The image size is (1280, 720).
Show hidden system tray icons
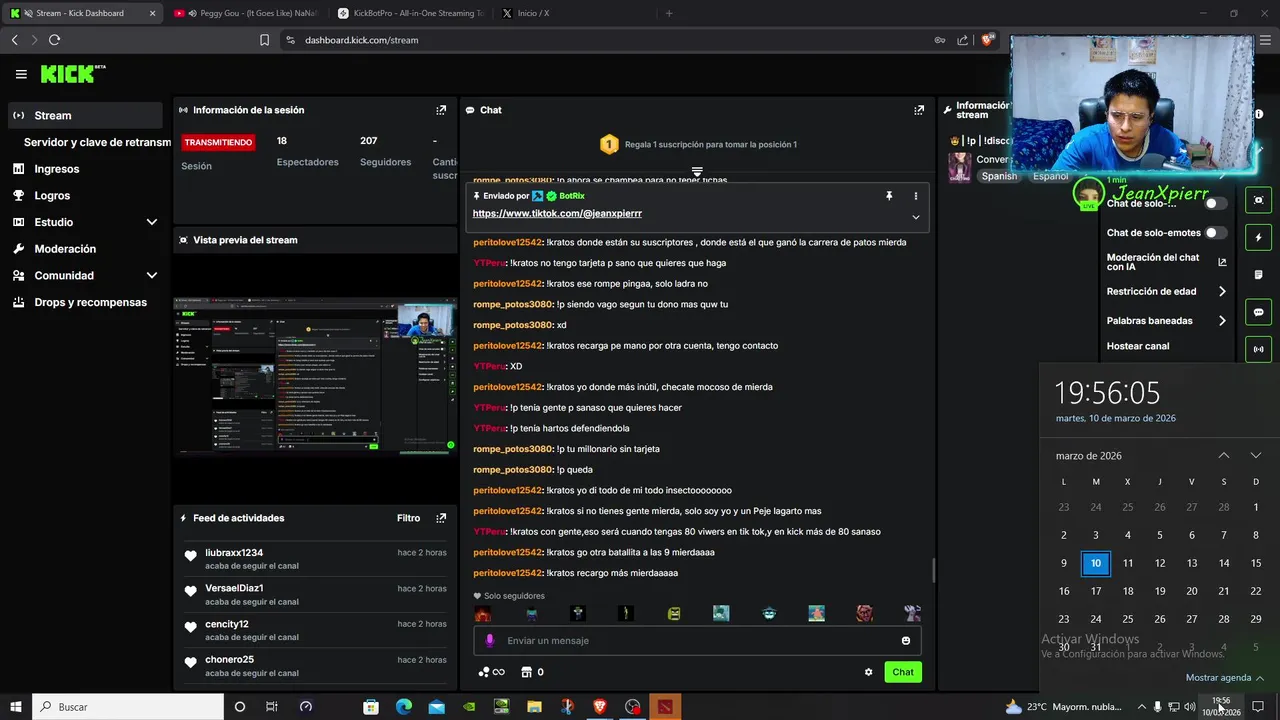click(1142, 707)
